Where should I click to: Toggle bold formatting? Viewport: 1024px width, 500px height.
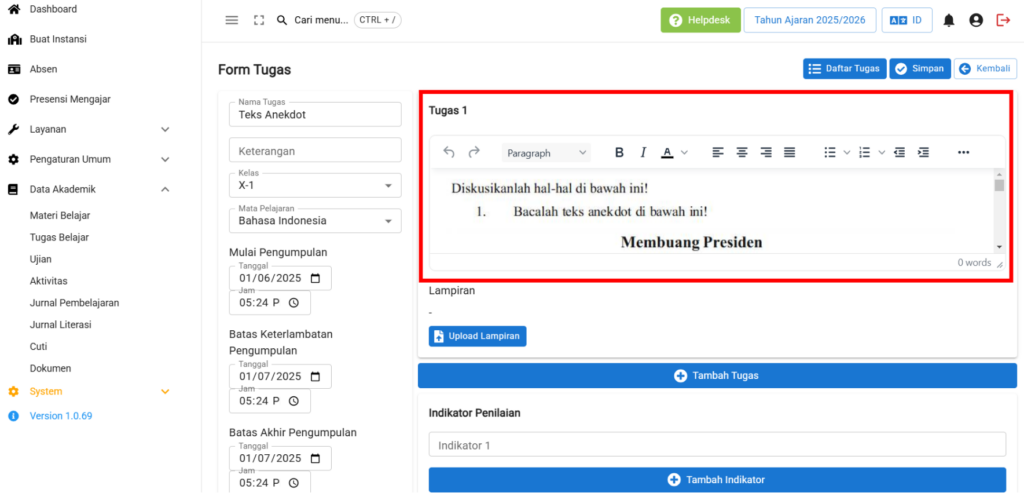click(x=619, y=152)
